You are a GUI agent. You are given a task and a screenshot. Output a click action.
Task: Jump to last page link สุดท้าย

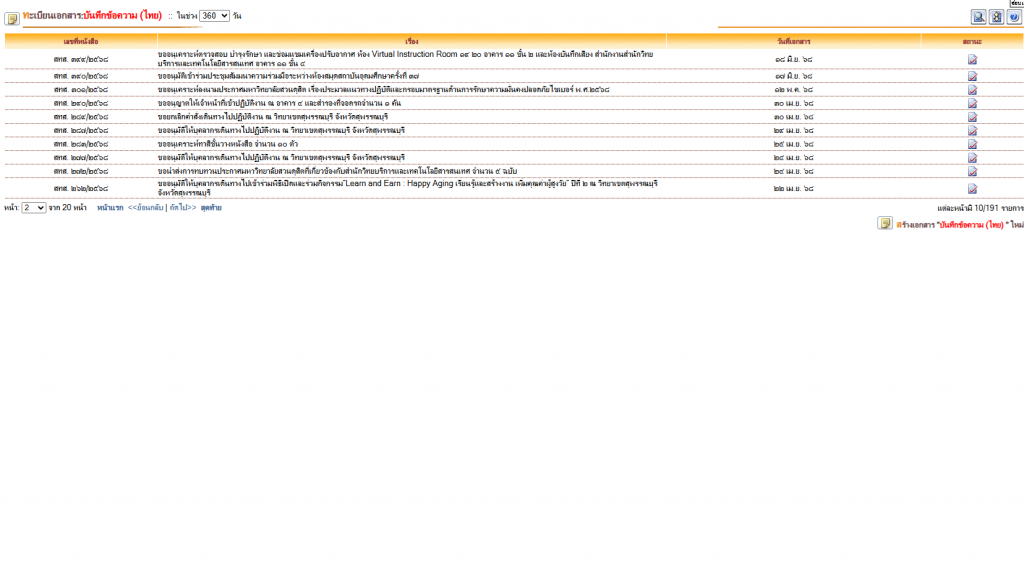tap(211, 208)
